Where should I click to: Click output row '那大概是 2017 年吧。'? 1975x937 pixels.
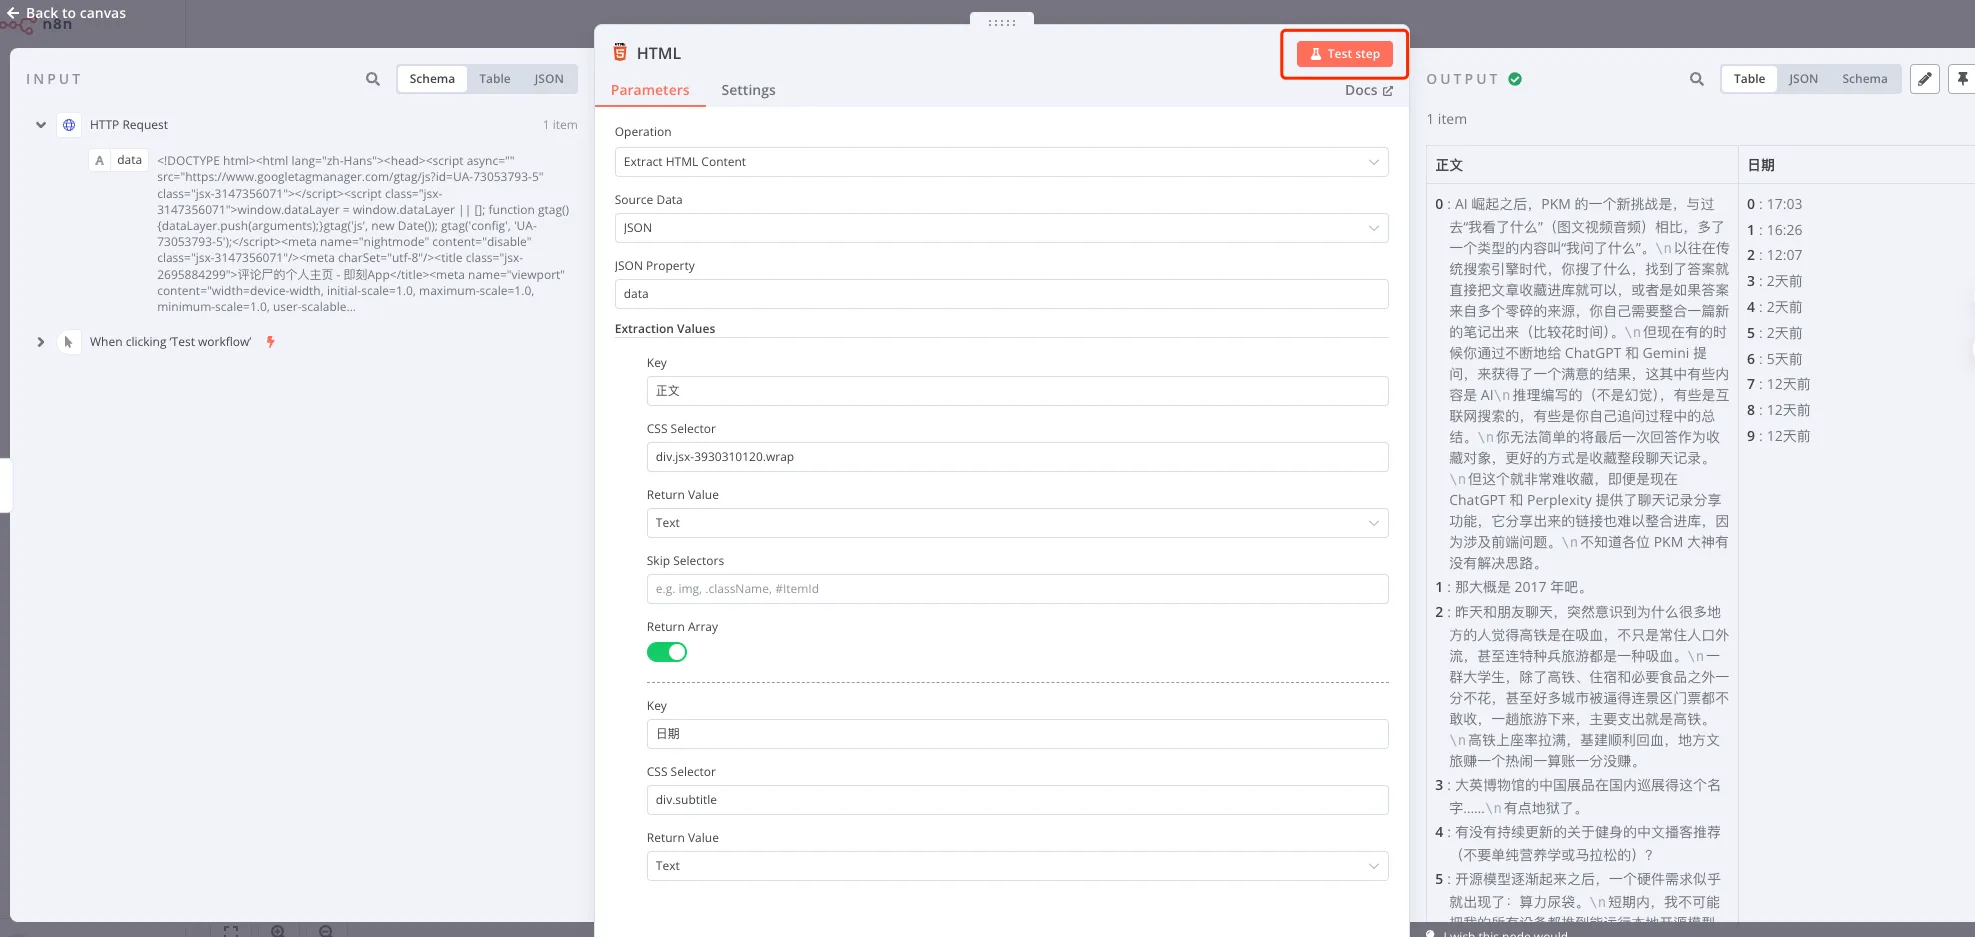pos(1520,587)
